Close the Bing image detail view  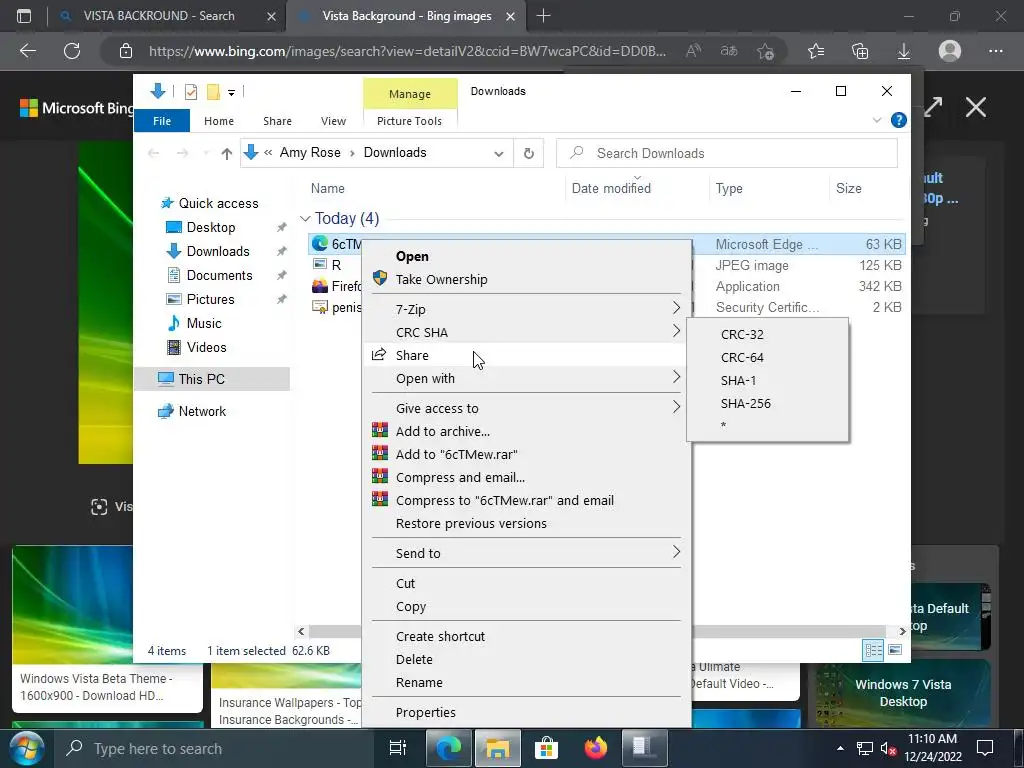pyautogui.click(x=976, y=107)
